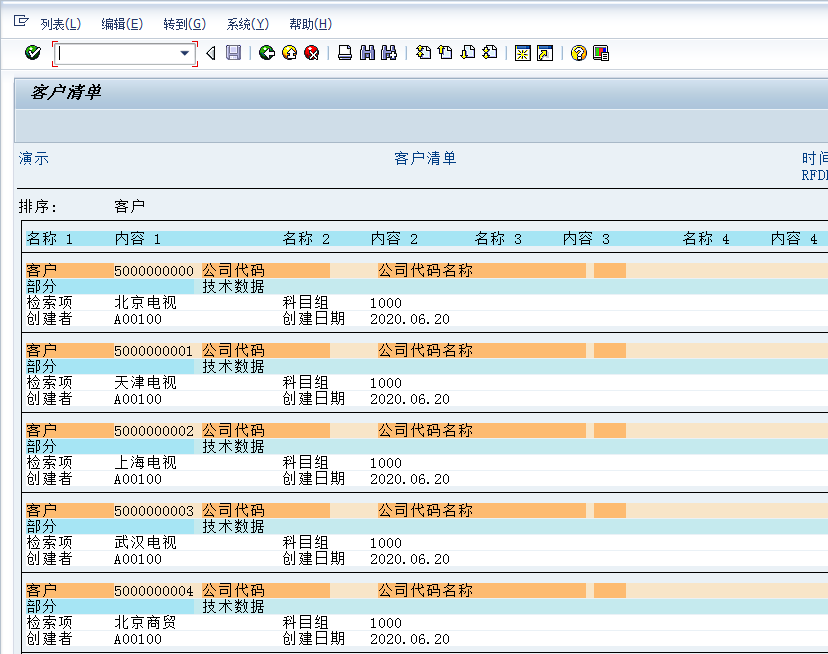Click the Save diskette icon

coord(233,53)
